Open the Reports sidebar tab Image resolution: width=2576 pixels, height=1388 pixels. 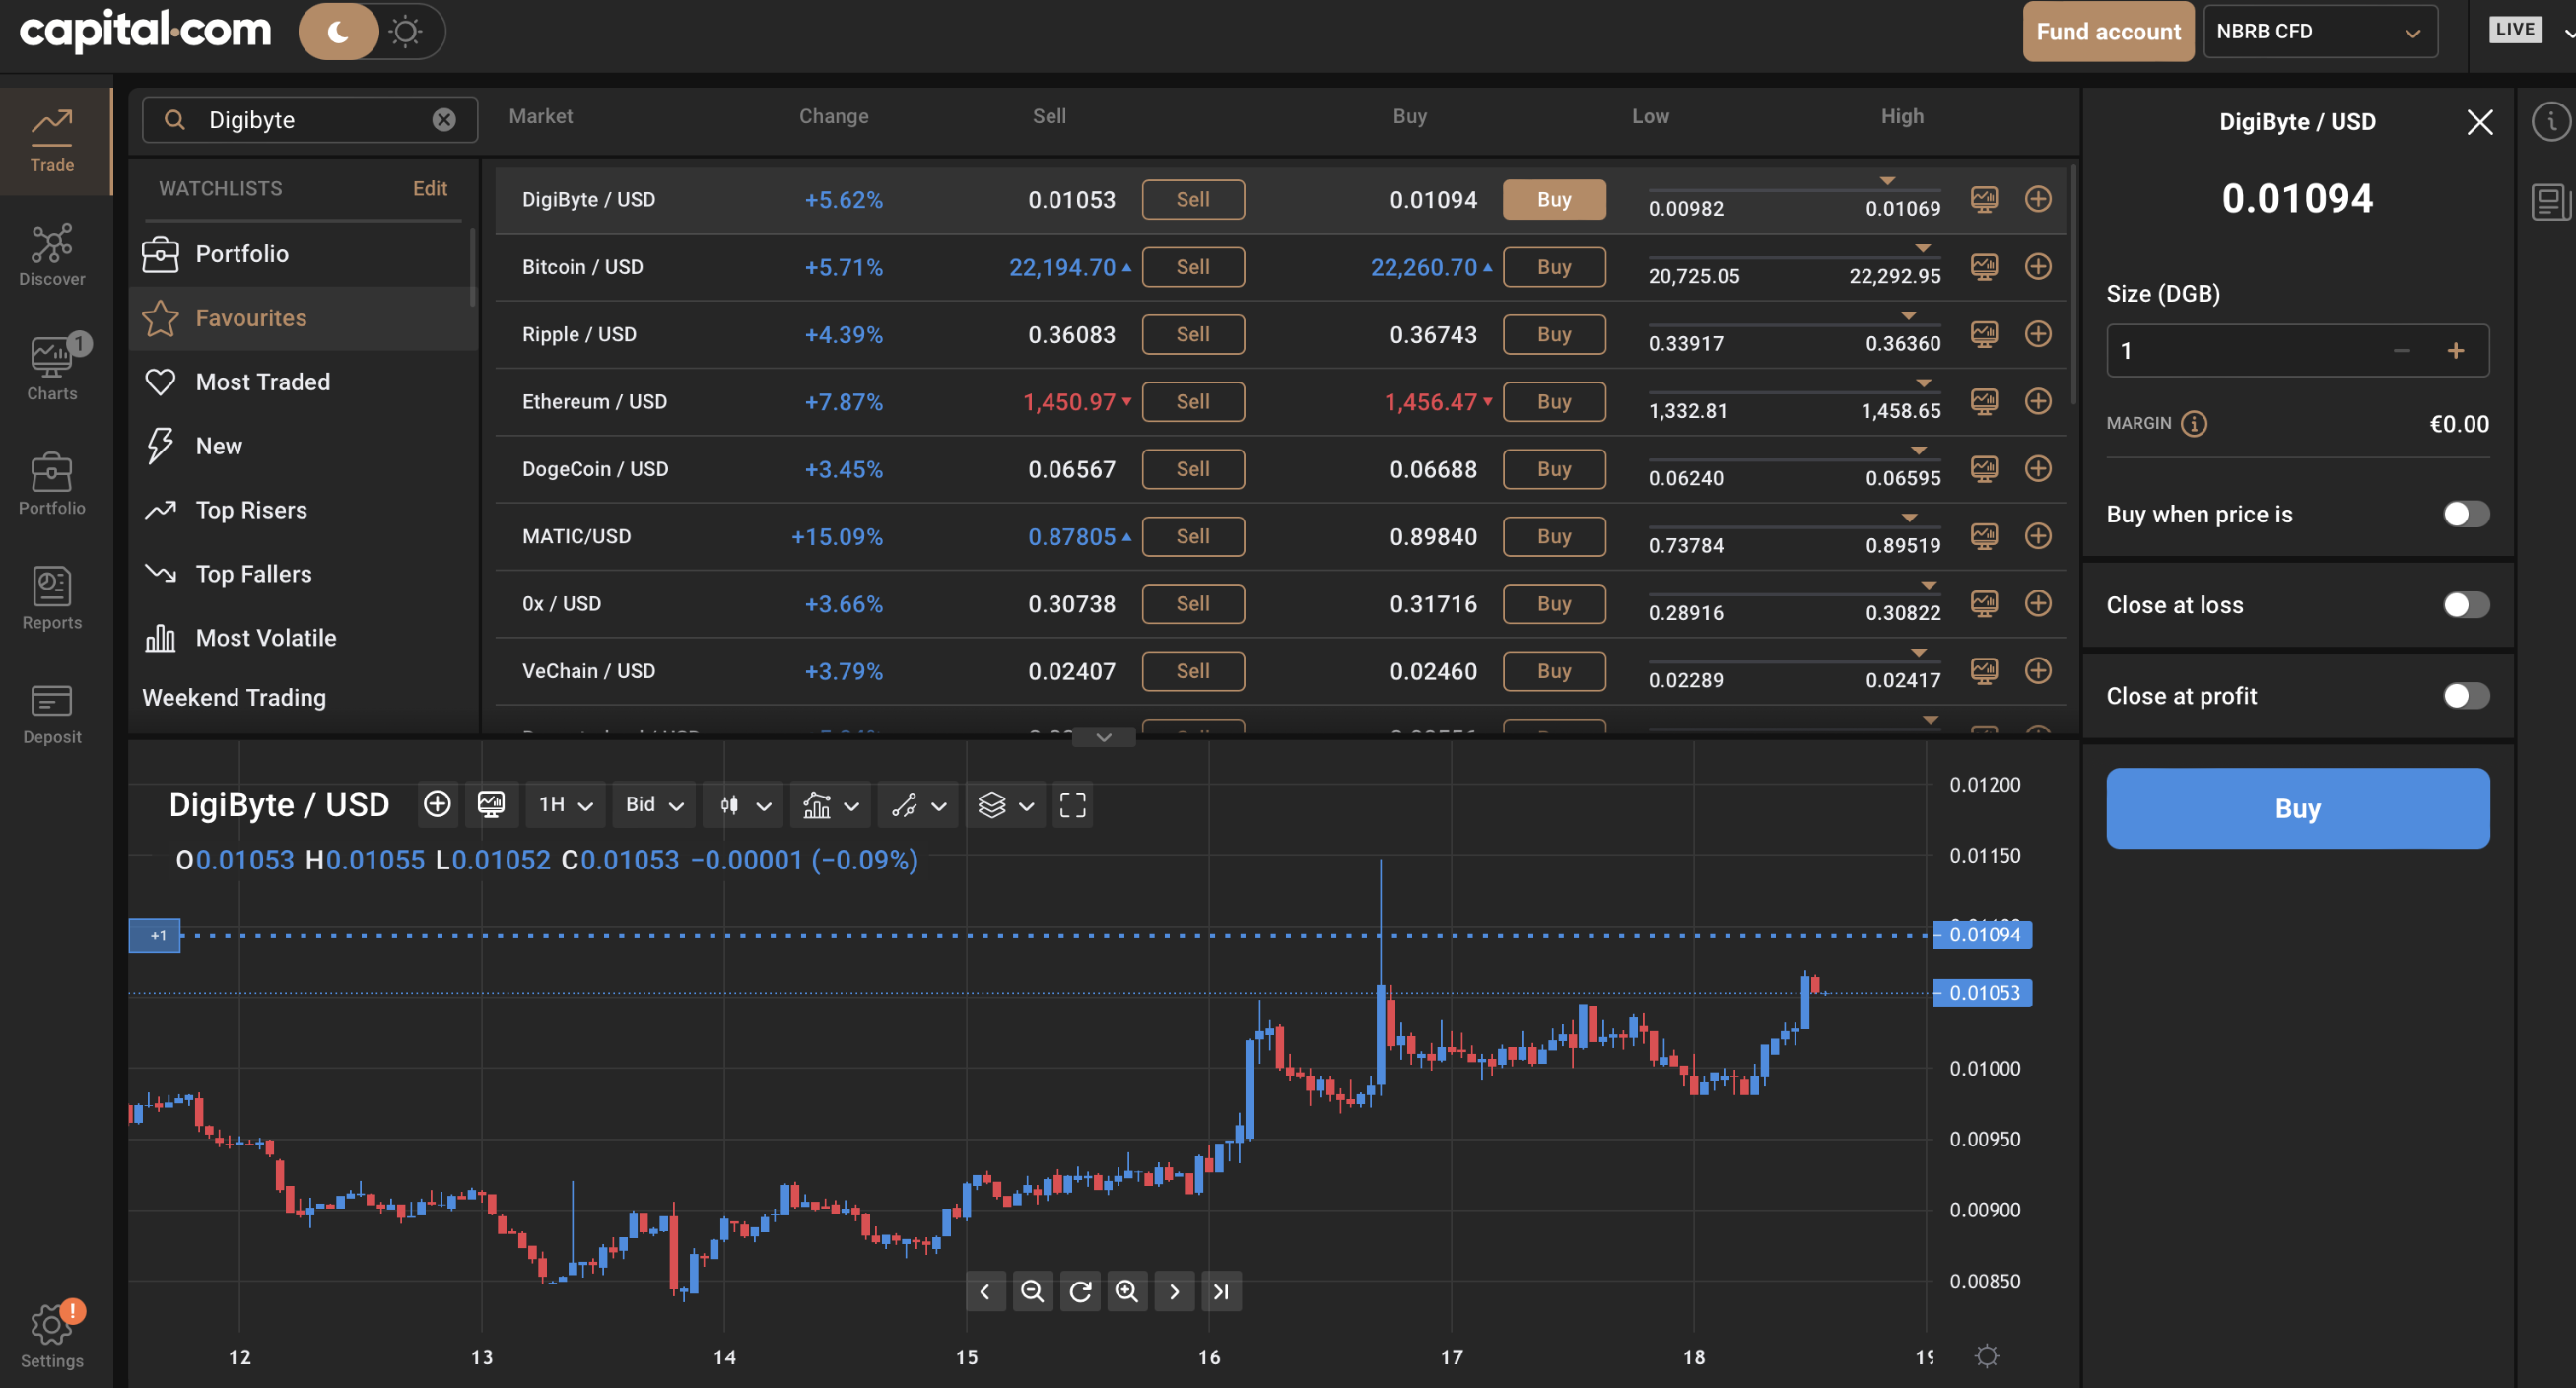52,599
